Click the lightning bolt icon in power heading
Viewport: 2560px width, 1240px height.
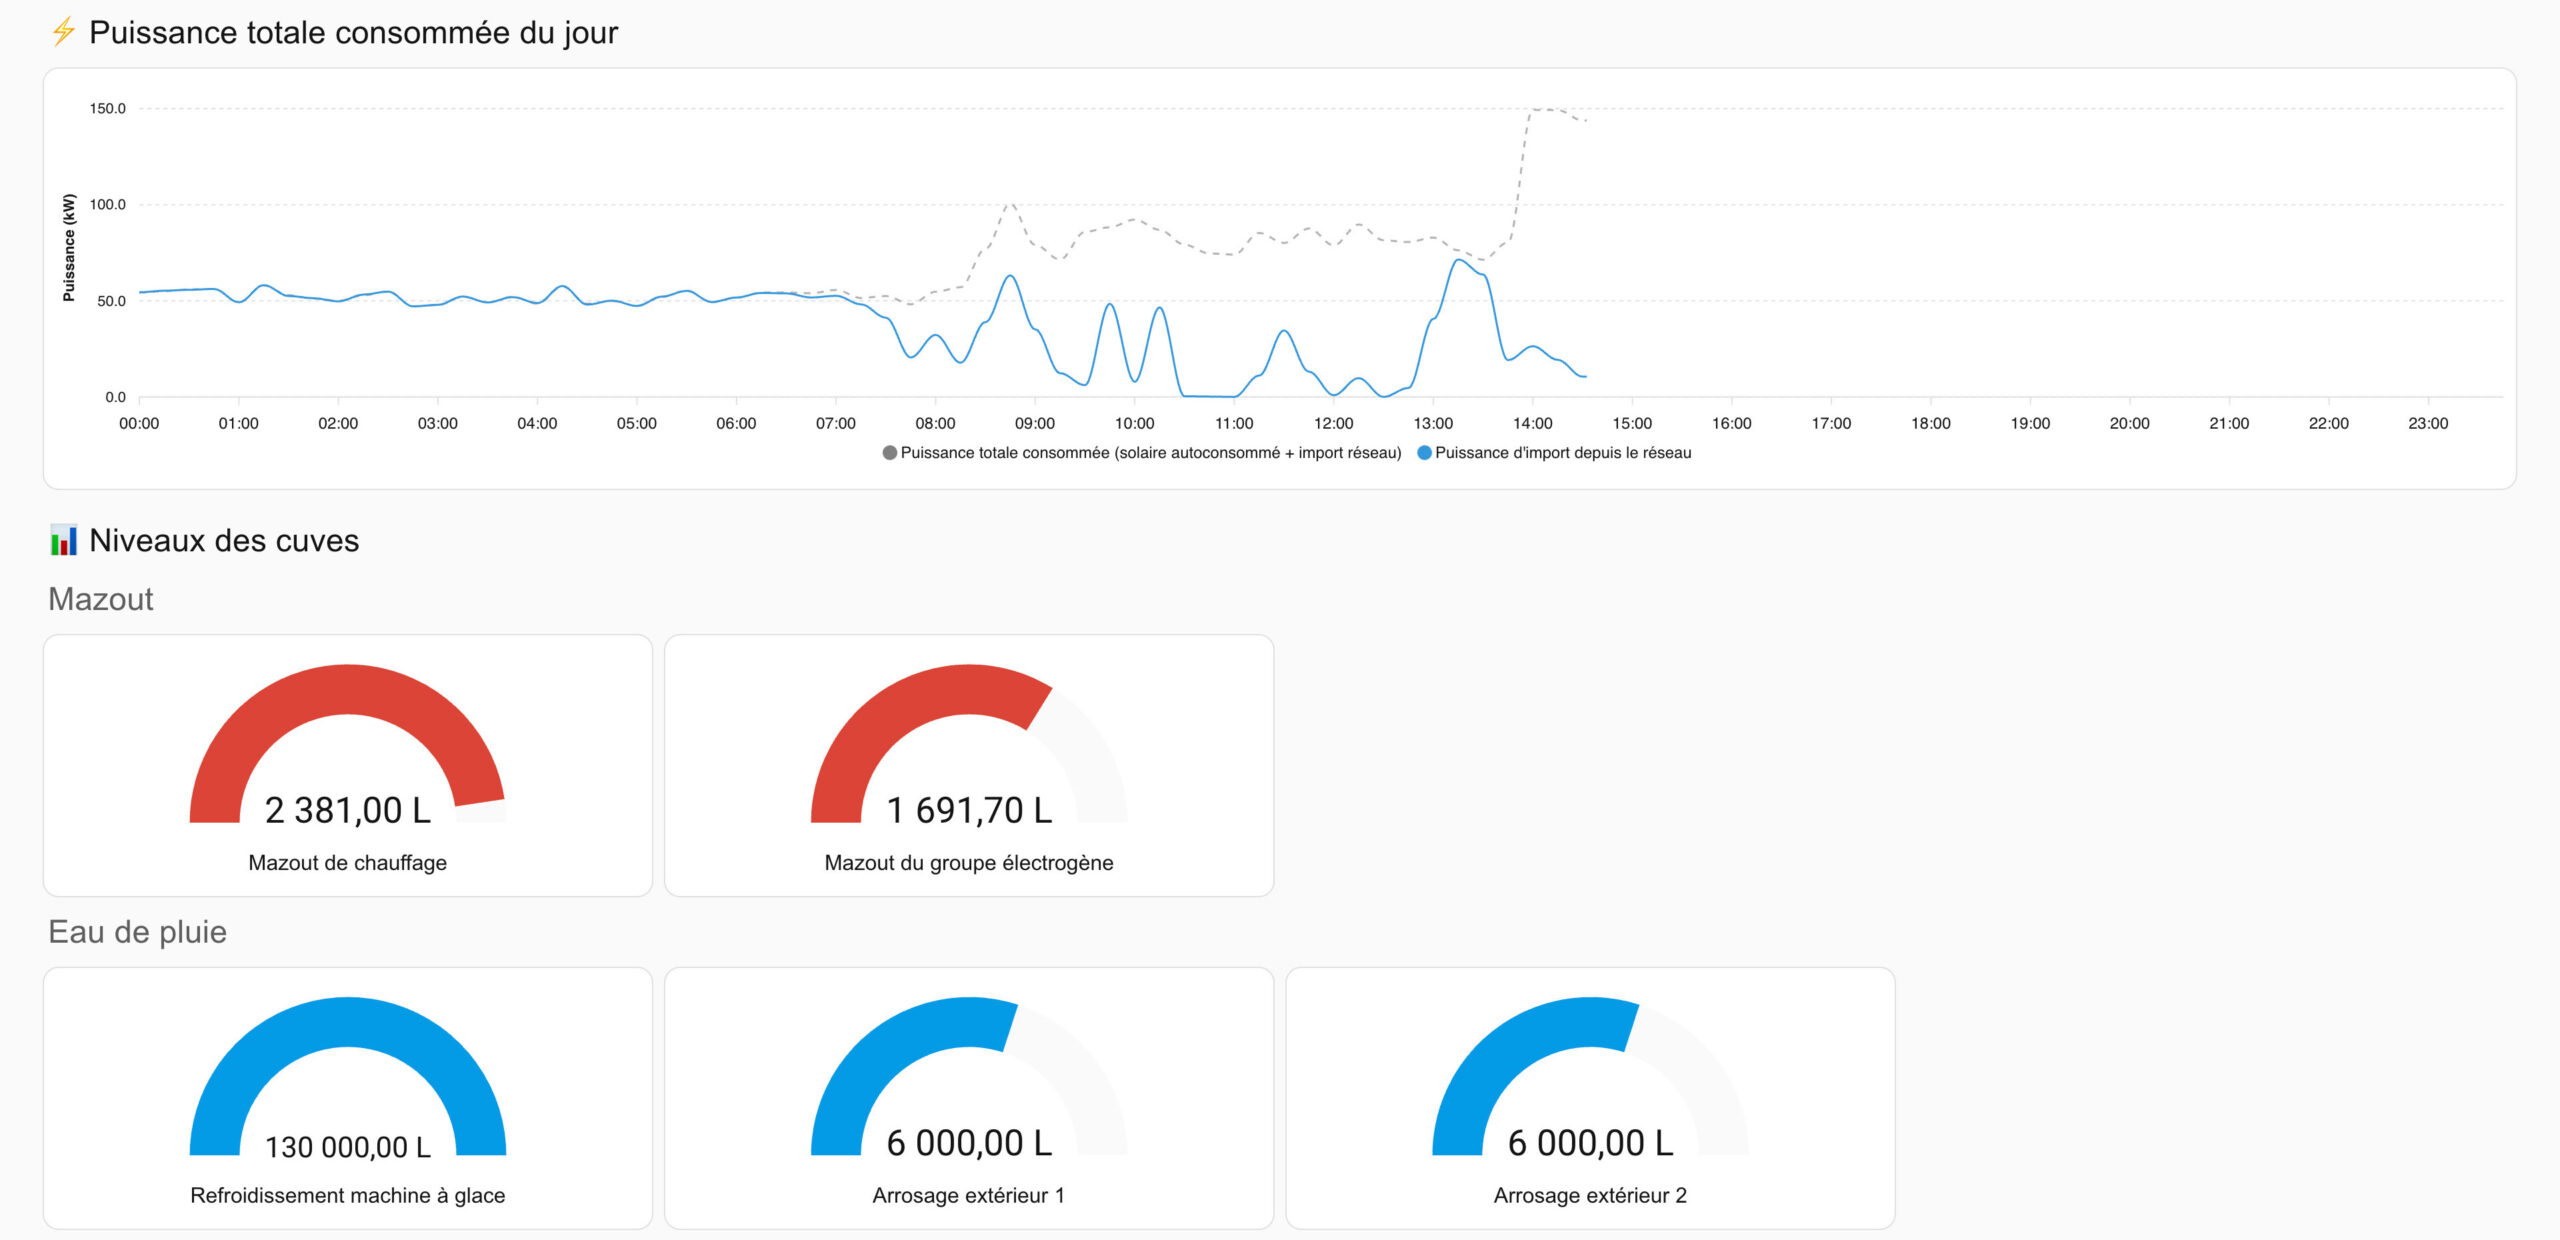coord(63,32)
